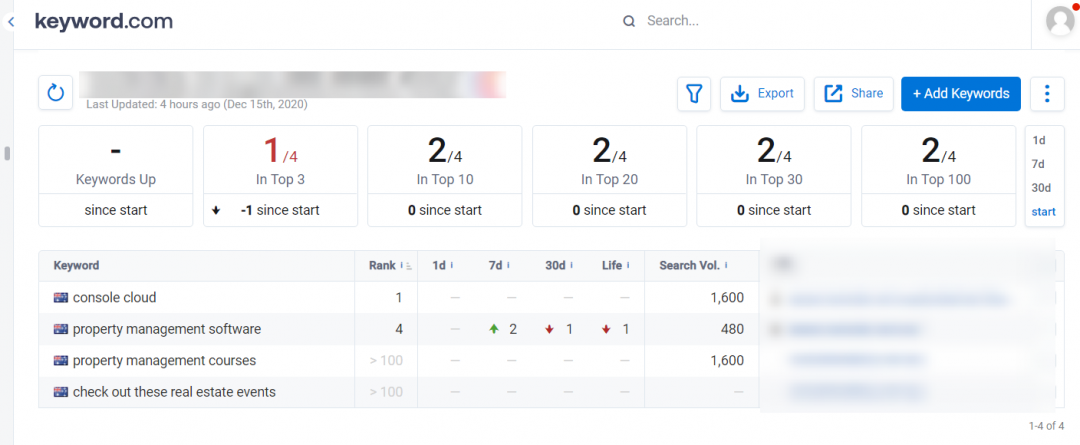Viewport: 1080px width, 445px height.
Task: Click the Export button
Action: click(762, 93)
